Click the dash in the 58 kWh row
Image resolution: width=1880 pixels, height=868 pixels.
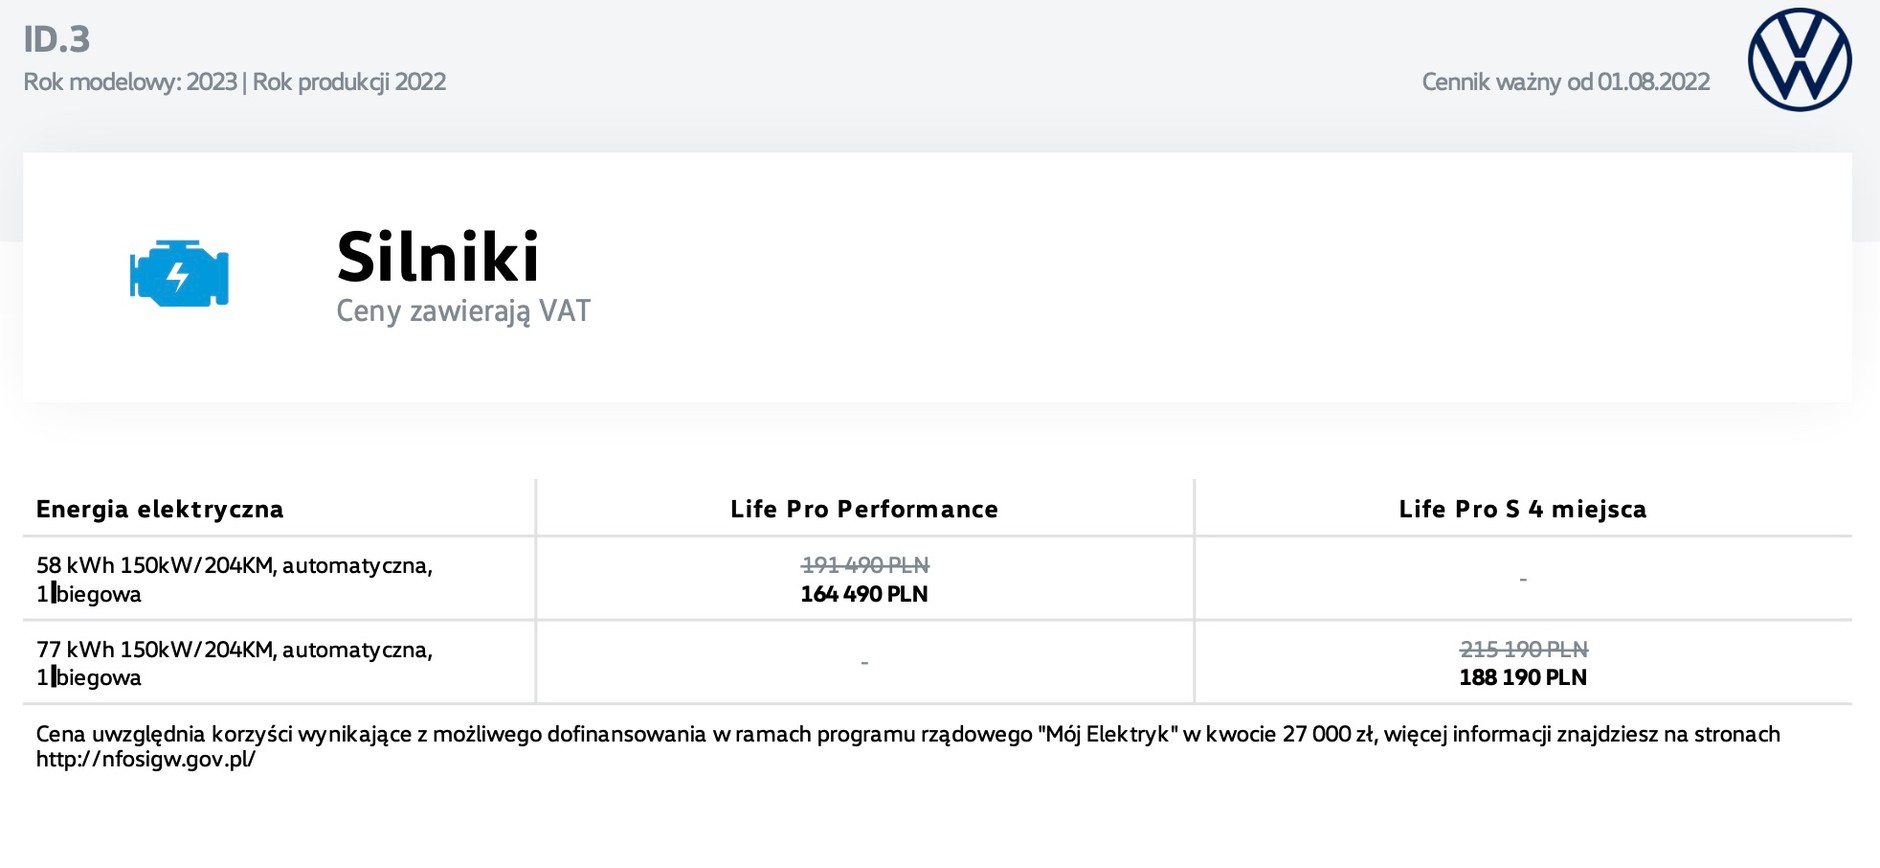tap(1523, 579)
